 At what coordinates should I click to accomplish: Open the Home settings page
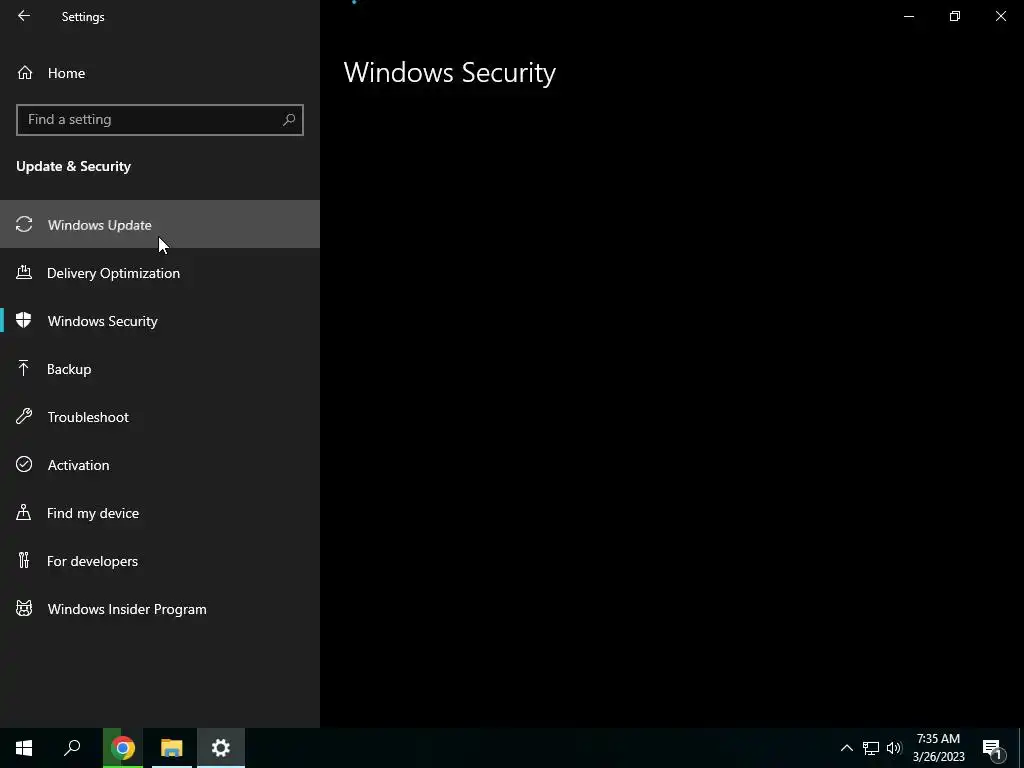160,73
